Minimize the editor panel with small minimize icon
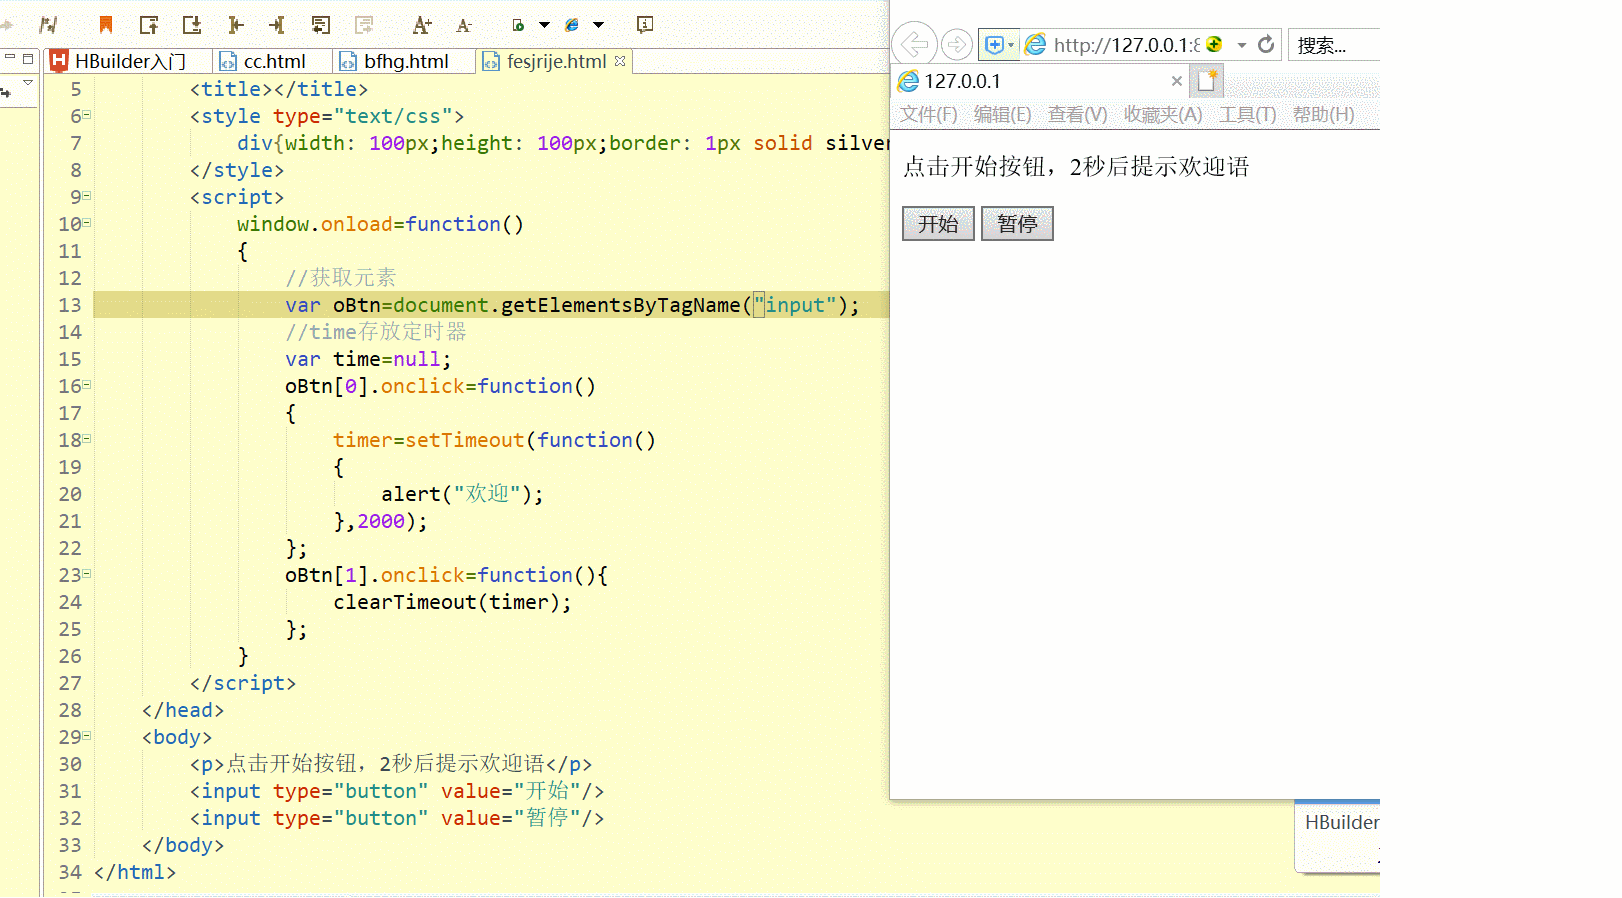The image size is (1622, 898). click(9, 58)
